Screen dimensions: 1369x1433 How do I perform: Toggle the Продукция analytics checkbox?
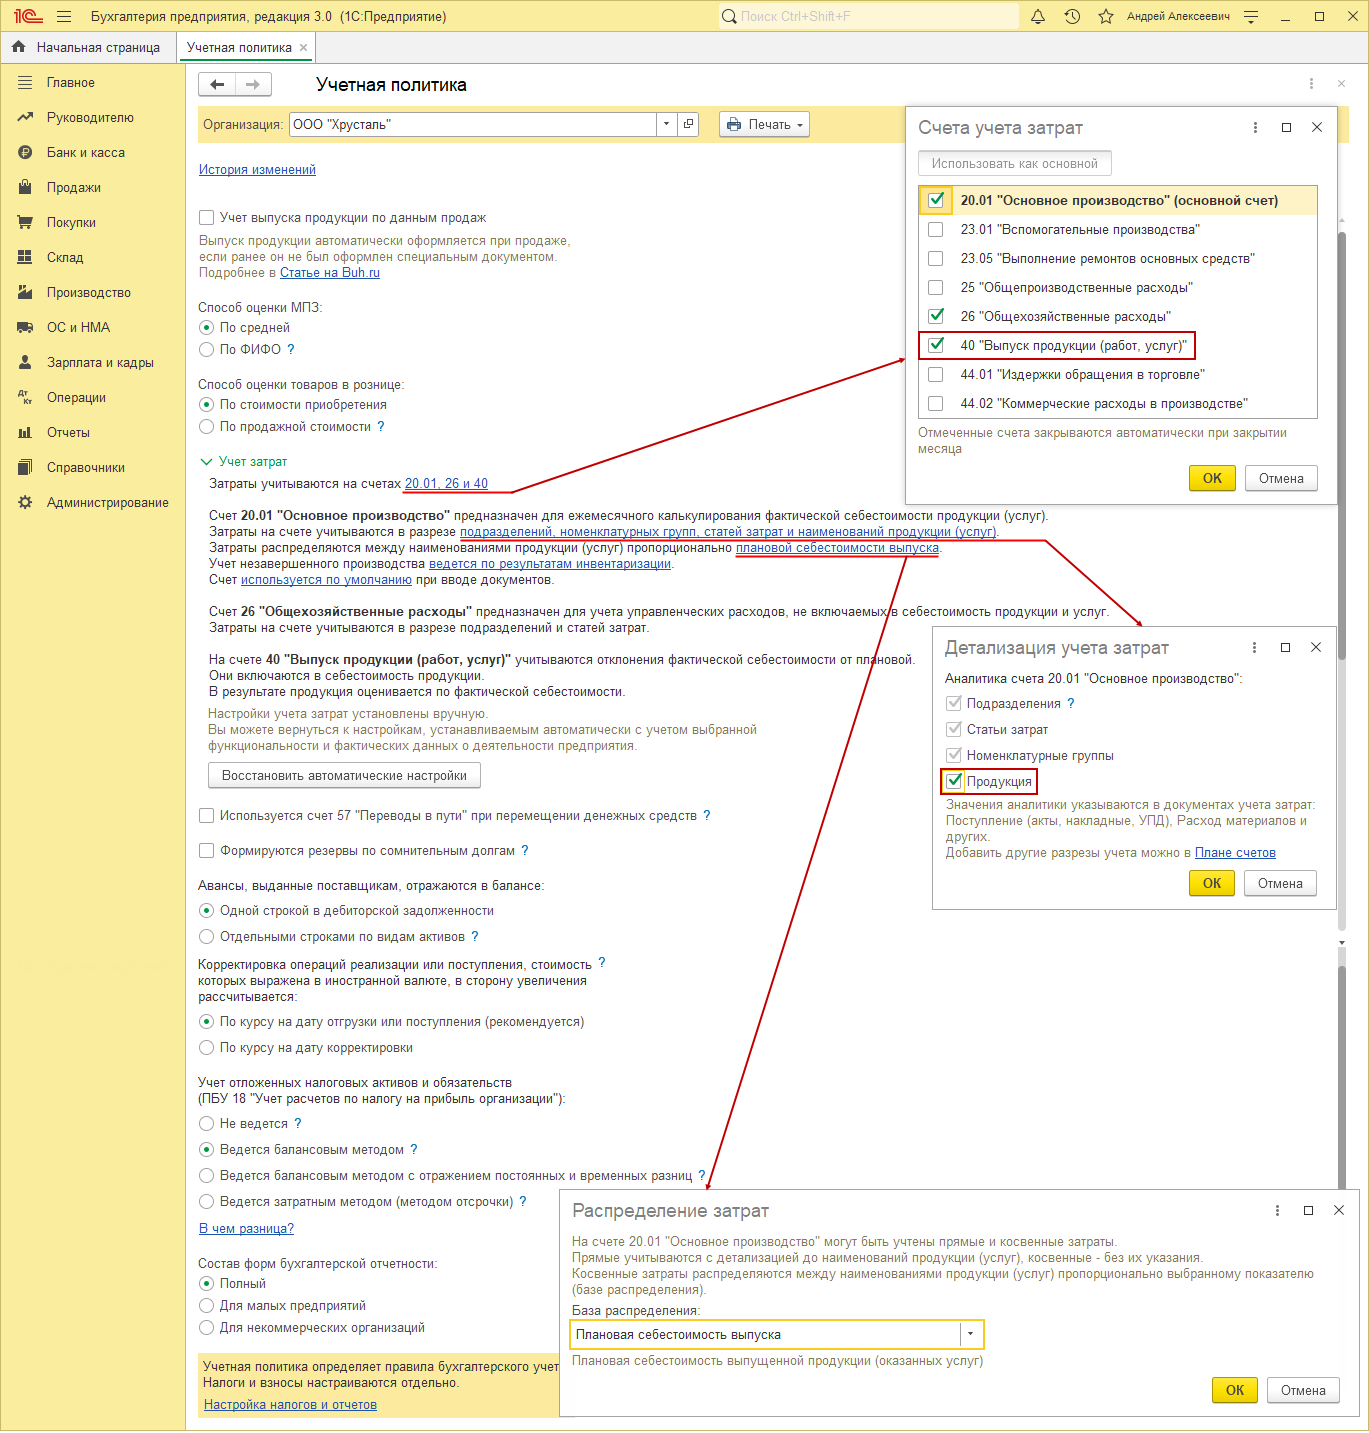(954, 781)
